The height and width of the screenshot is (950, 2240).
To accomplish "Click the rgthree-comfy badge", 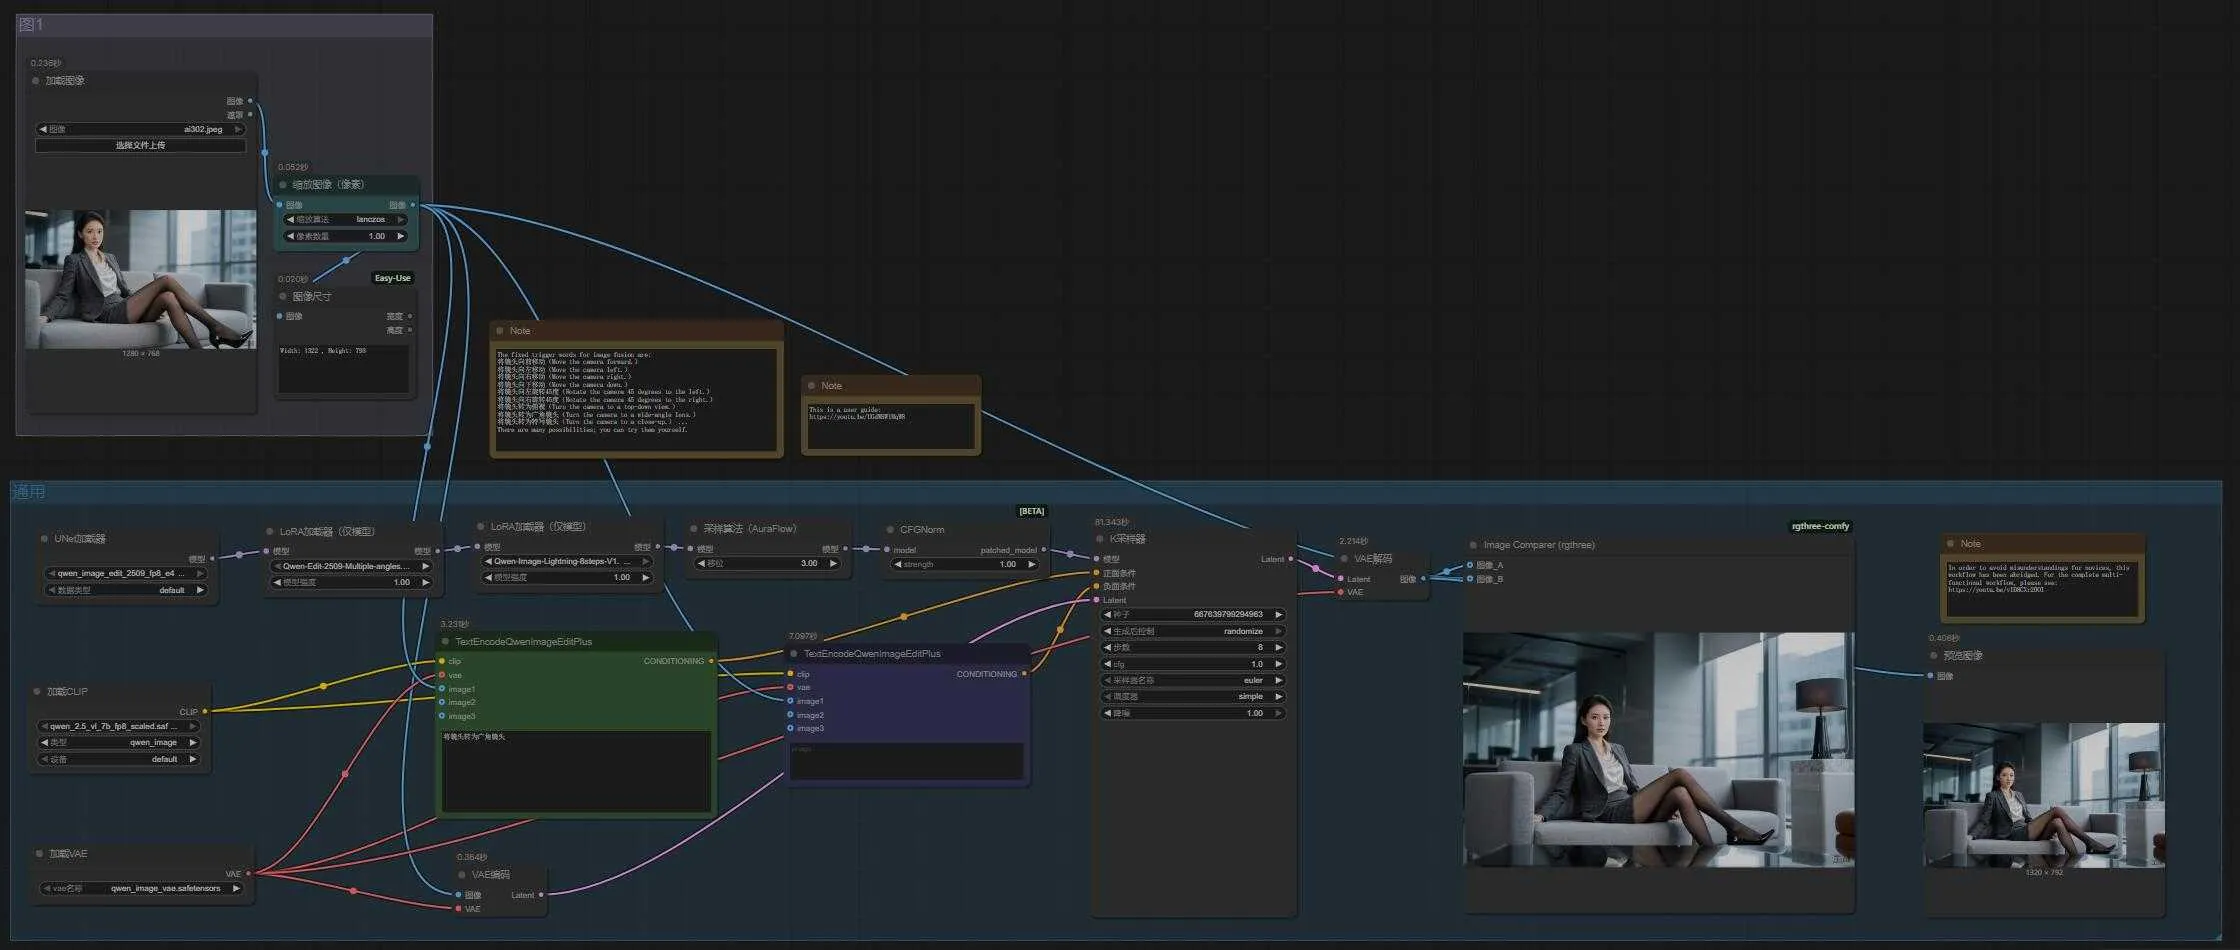I will pos(1819,526).
